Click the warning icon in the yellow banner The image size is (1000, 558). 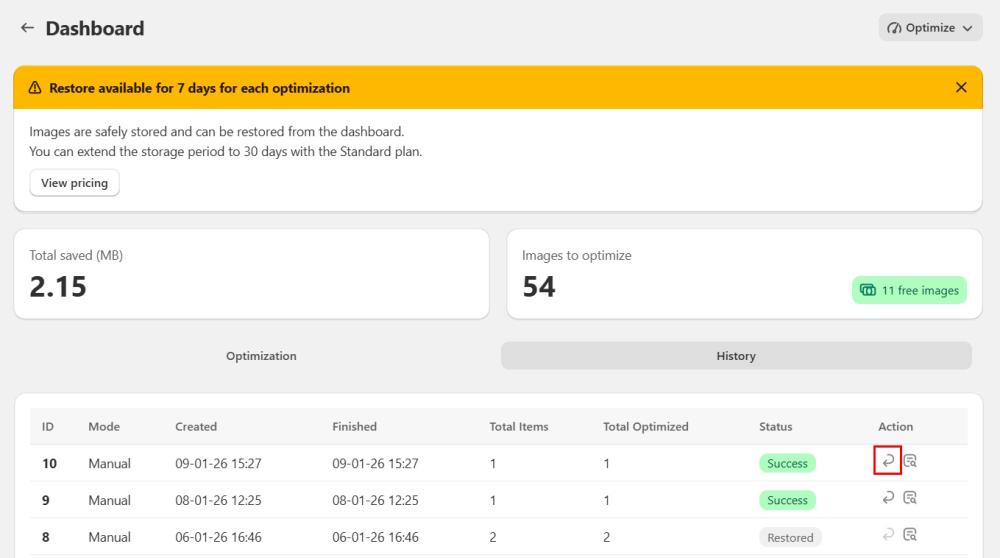pyautogui.click(x=35, y=88)
